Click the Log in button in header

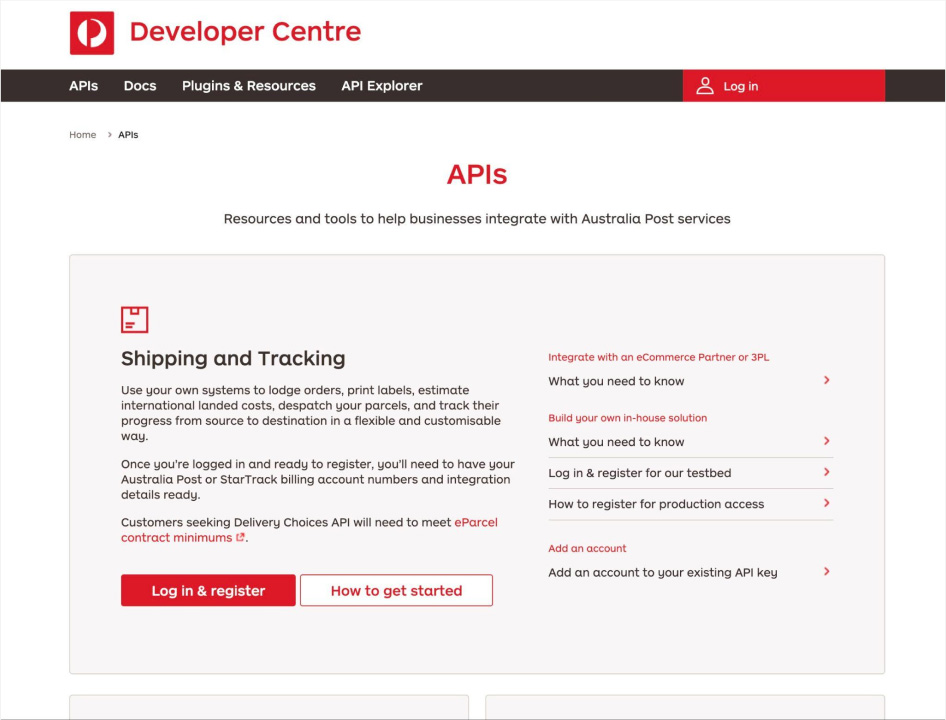click(784, 86)
